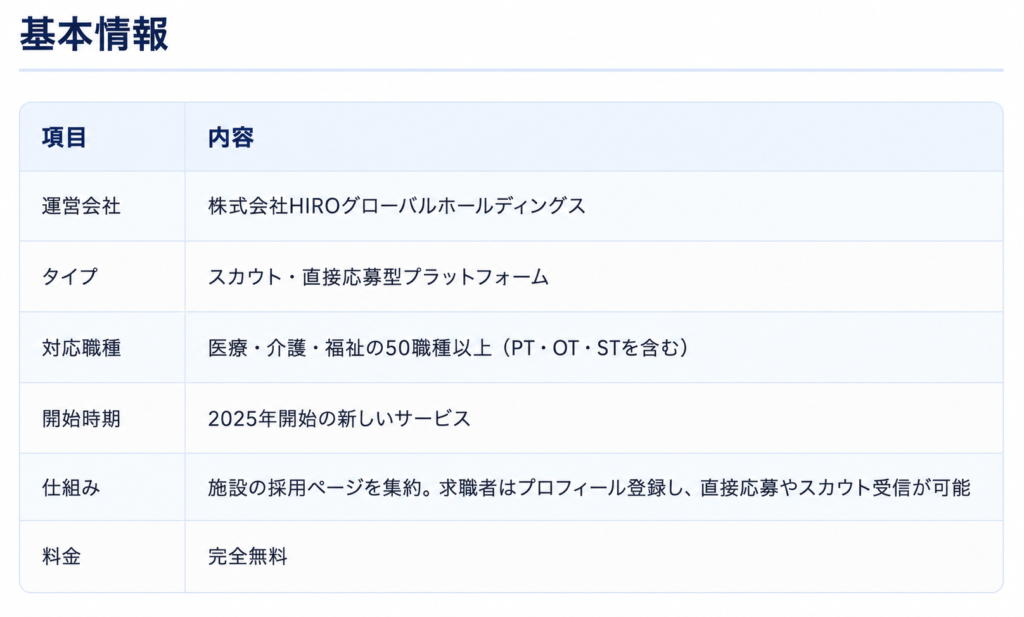Click the horizontal divider under 基本情報
The image size is (1024, 617).
click(511, 70)
